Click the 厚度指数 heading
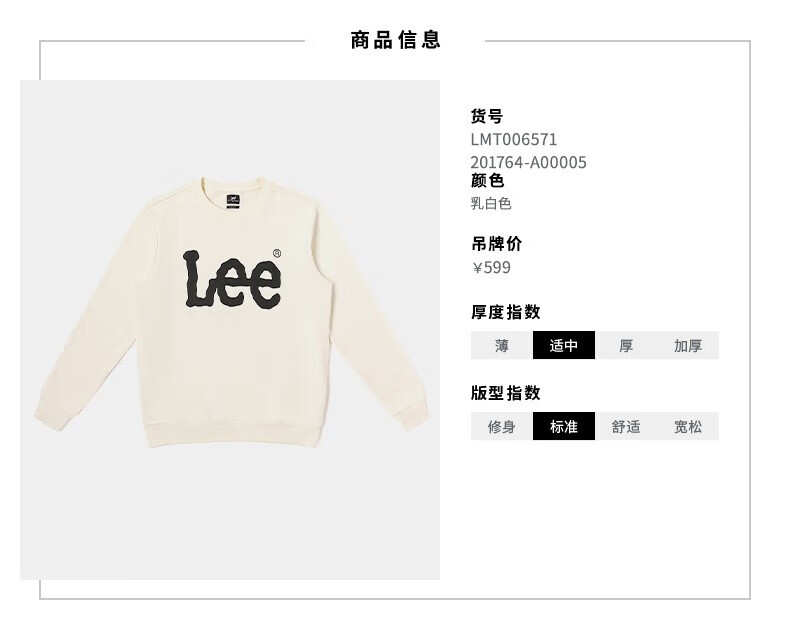Viewport: 790px width, 640px height. click(505, 312)
